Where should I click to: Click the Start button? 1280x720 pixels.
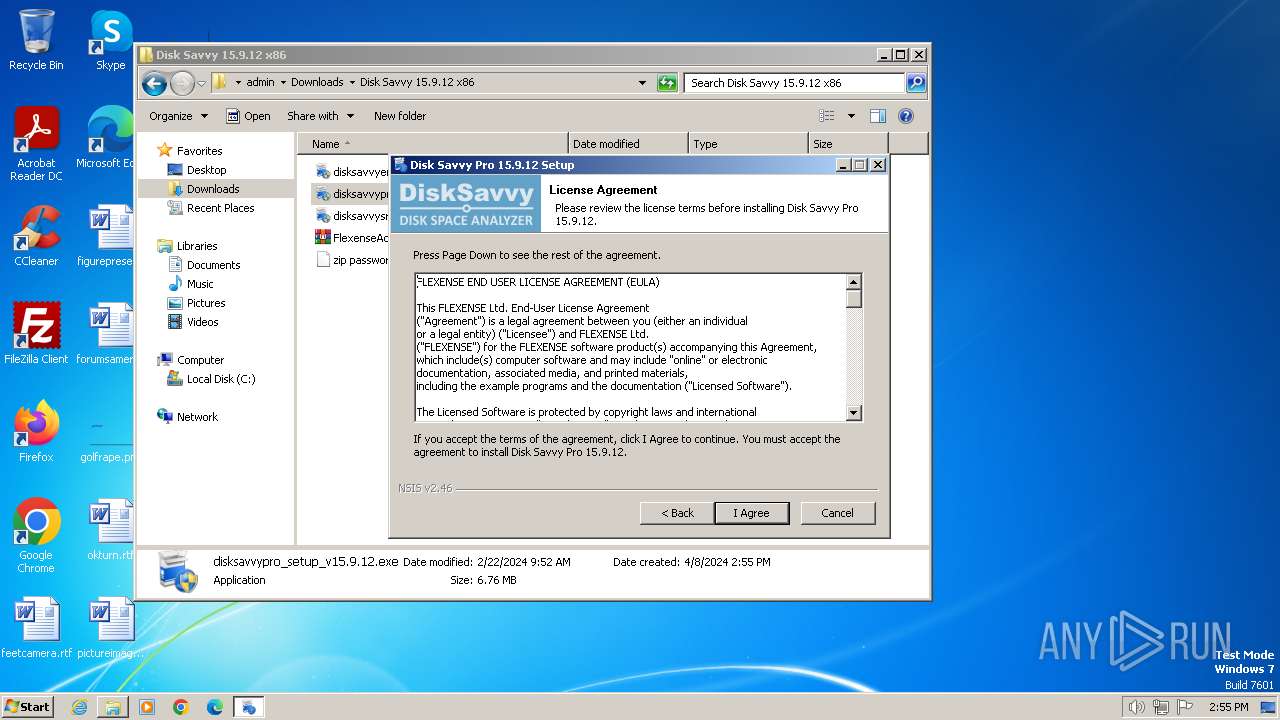[x=27, y=707]
